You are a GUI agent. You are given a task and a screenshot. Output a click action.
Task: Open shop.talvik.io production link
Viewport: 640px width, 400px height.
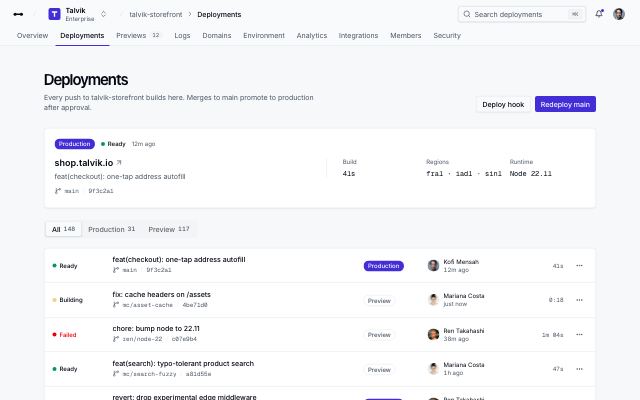(x=84, y=163)
